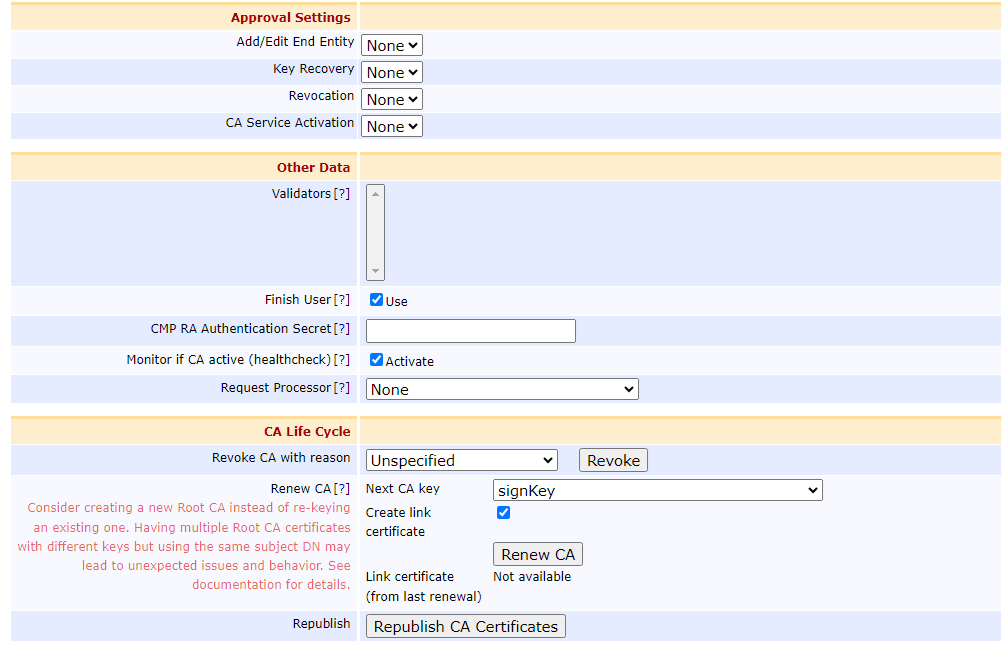Open the Add/Edit End Entity approval dropdown
The width and height of the screenshot is (1008, 646).
point(392,45)
